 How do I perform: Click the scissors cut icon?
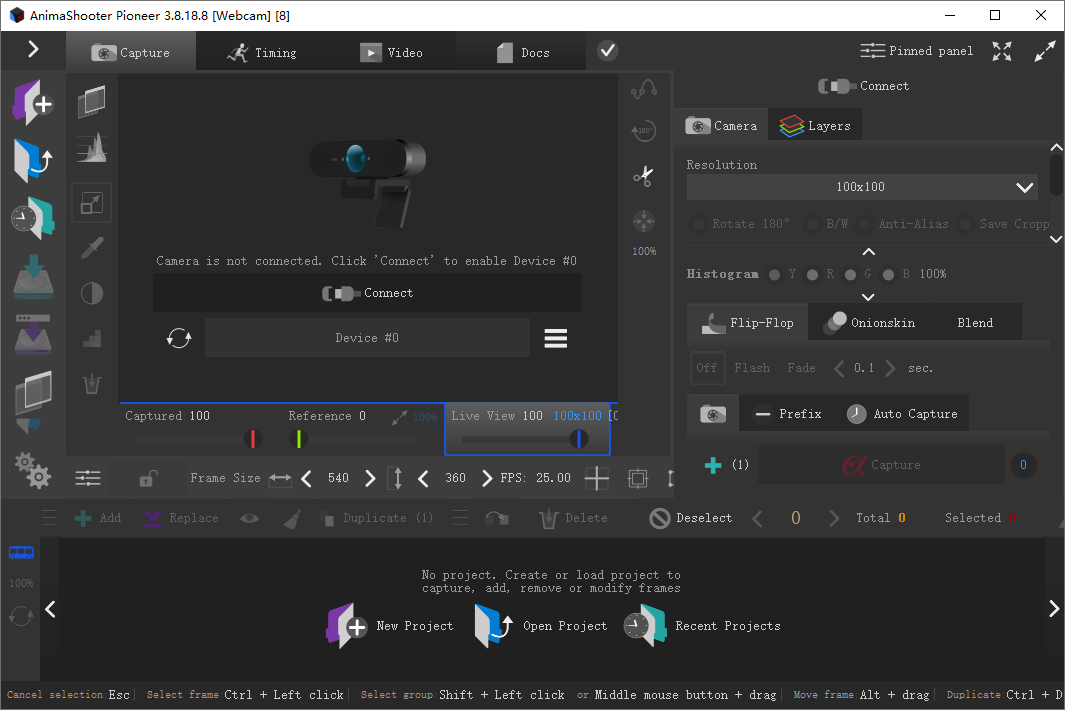643,177
